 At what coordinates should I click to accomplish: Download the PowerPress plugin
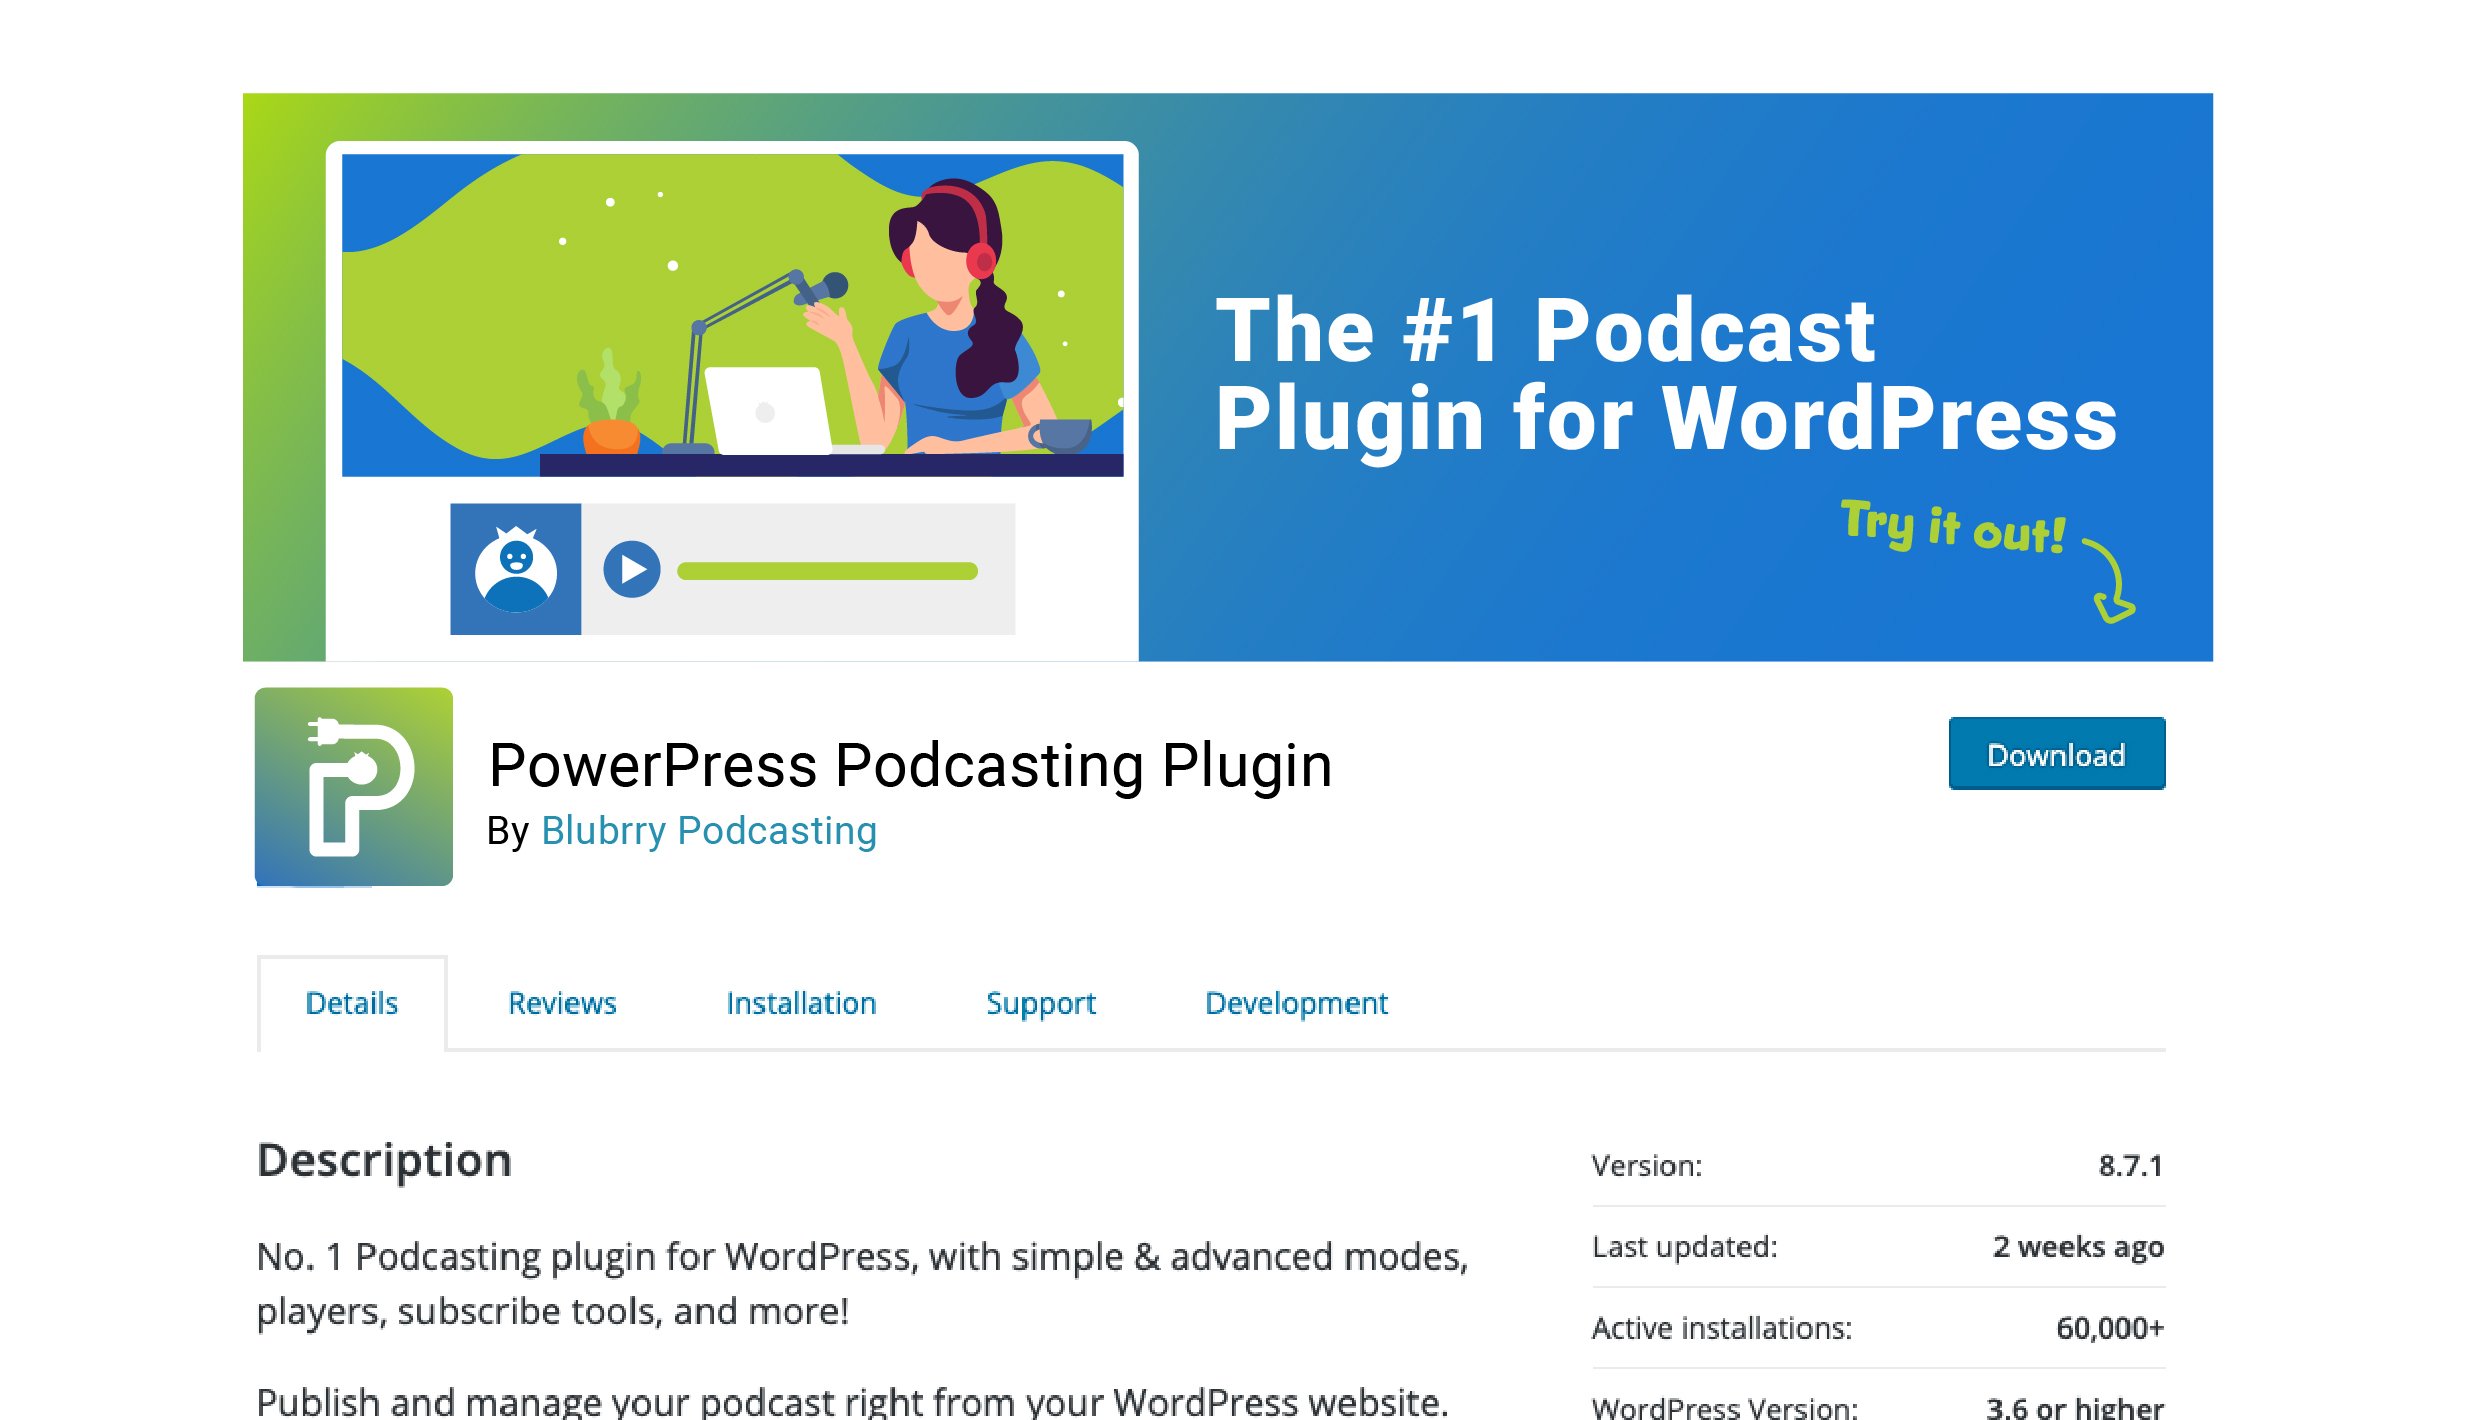point(2055,754)
